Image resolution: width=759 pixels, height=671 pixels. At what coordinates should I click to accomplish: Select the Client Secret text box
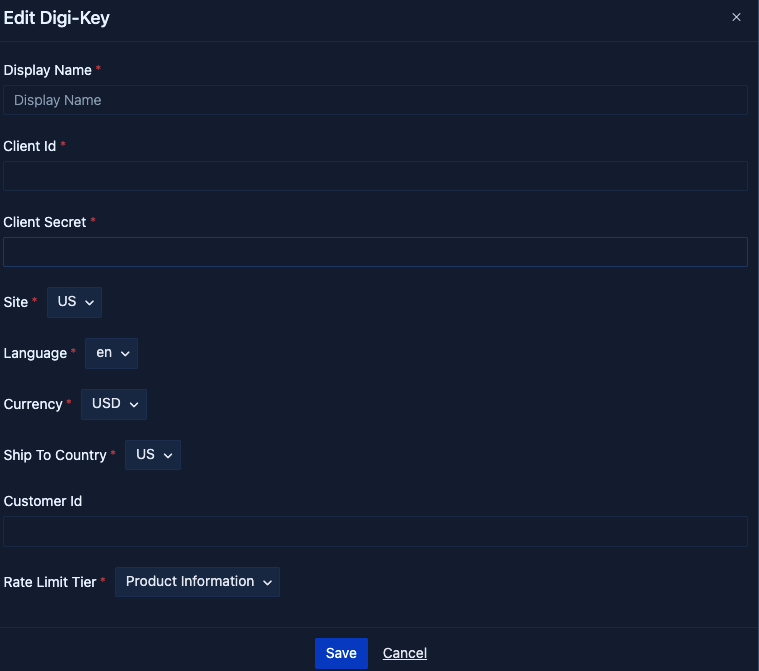point(375,252)
